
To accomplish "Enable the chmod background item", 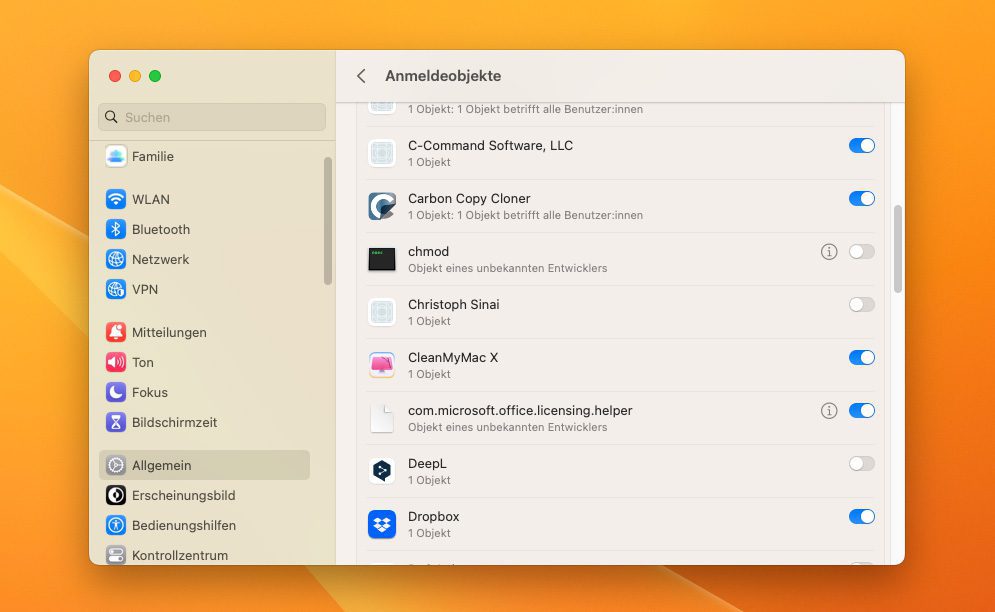I will [862, 251].
